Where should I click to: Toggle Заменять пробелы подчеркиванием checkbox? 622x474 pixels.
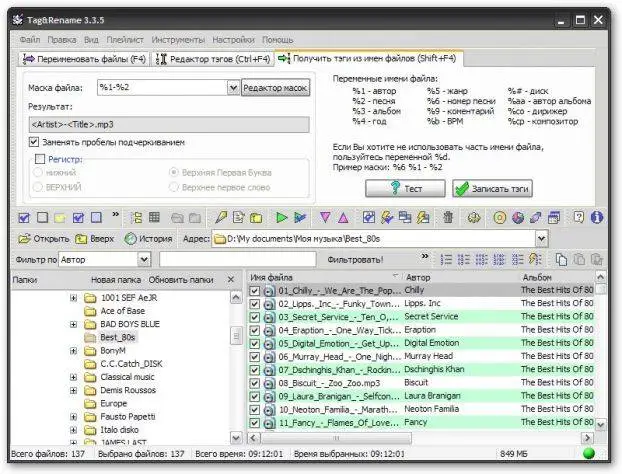[34, 142]
